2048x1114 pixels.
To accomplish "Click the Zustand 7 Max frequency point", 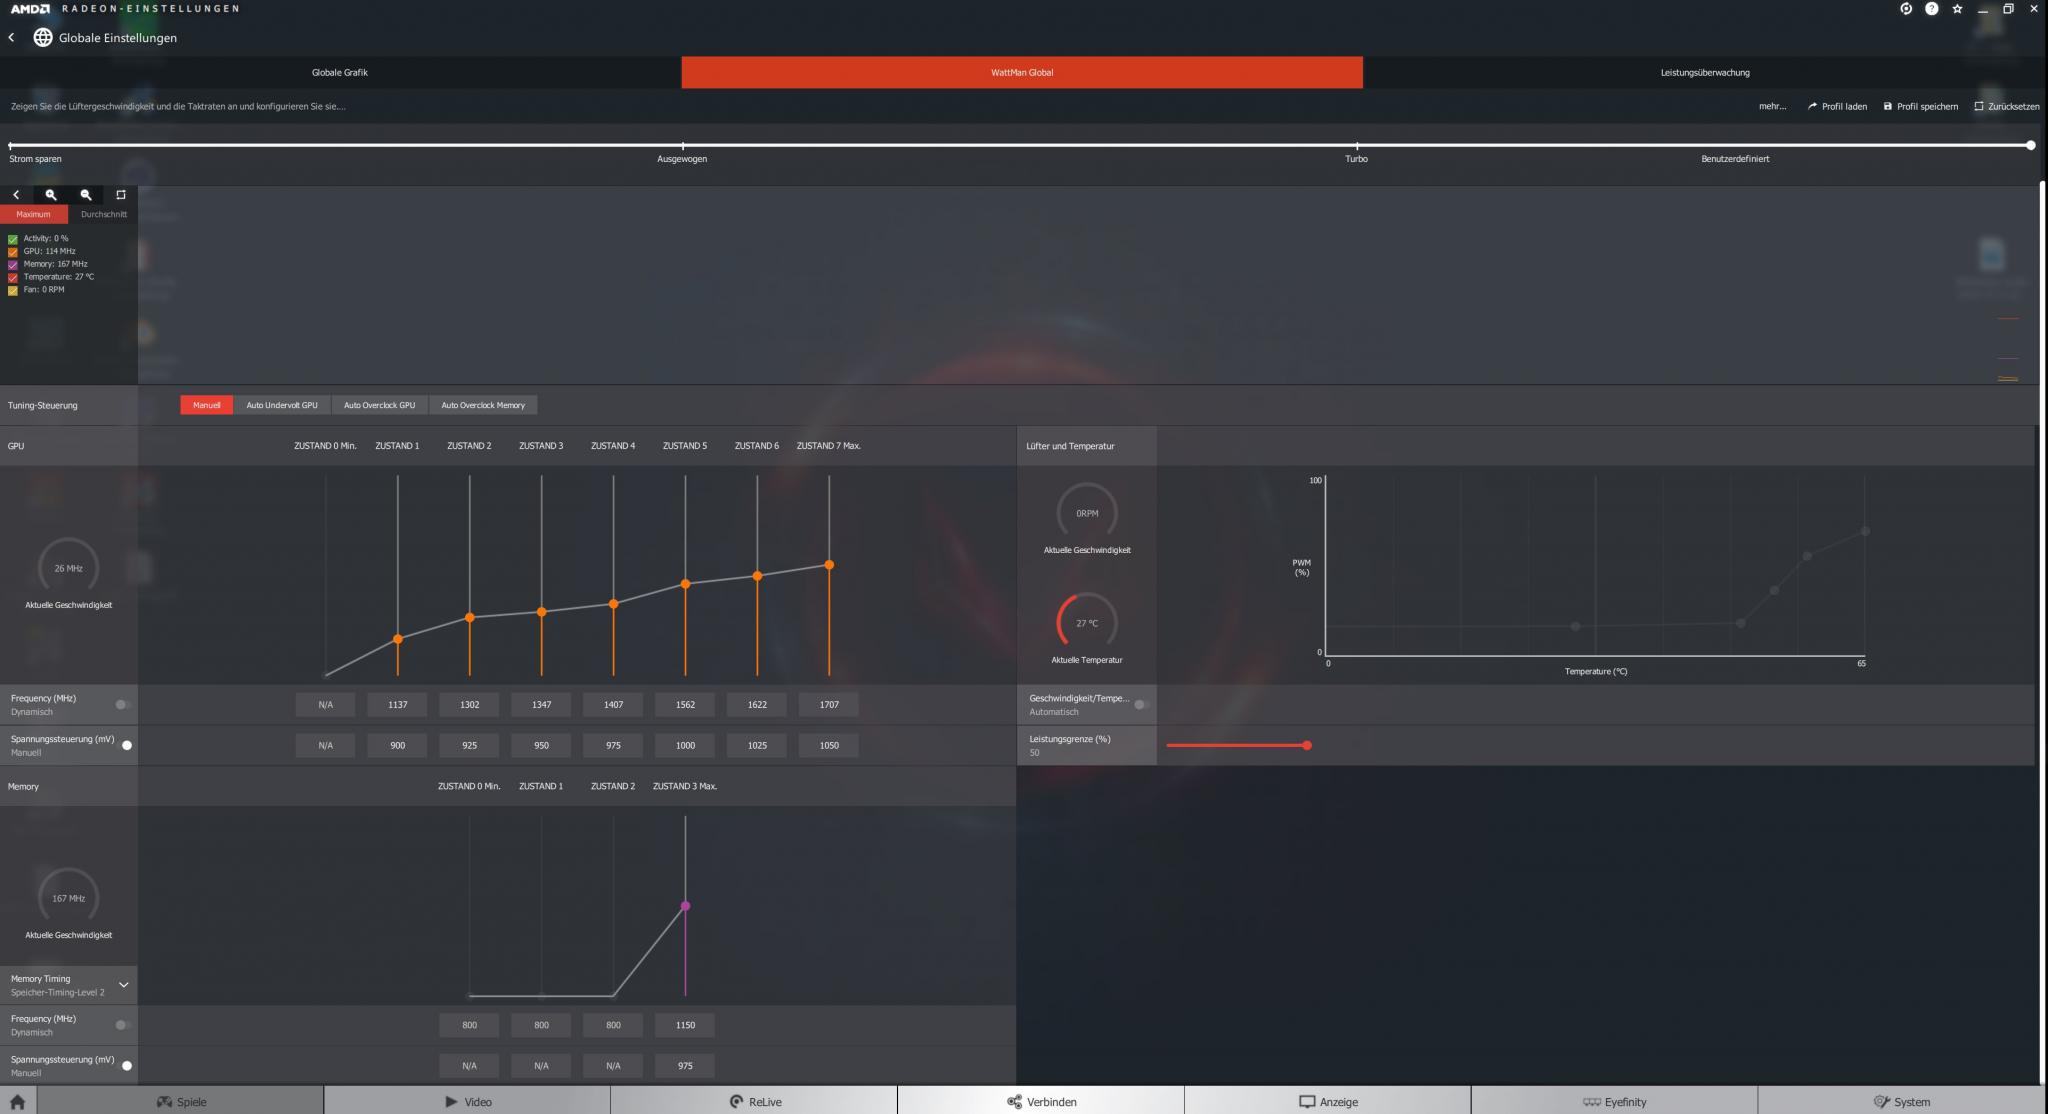I will click(x=829, y=565).
